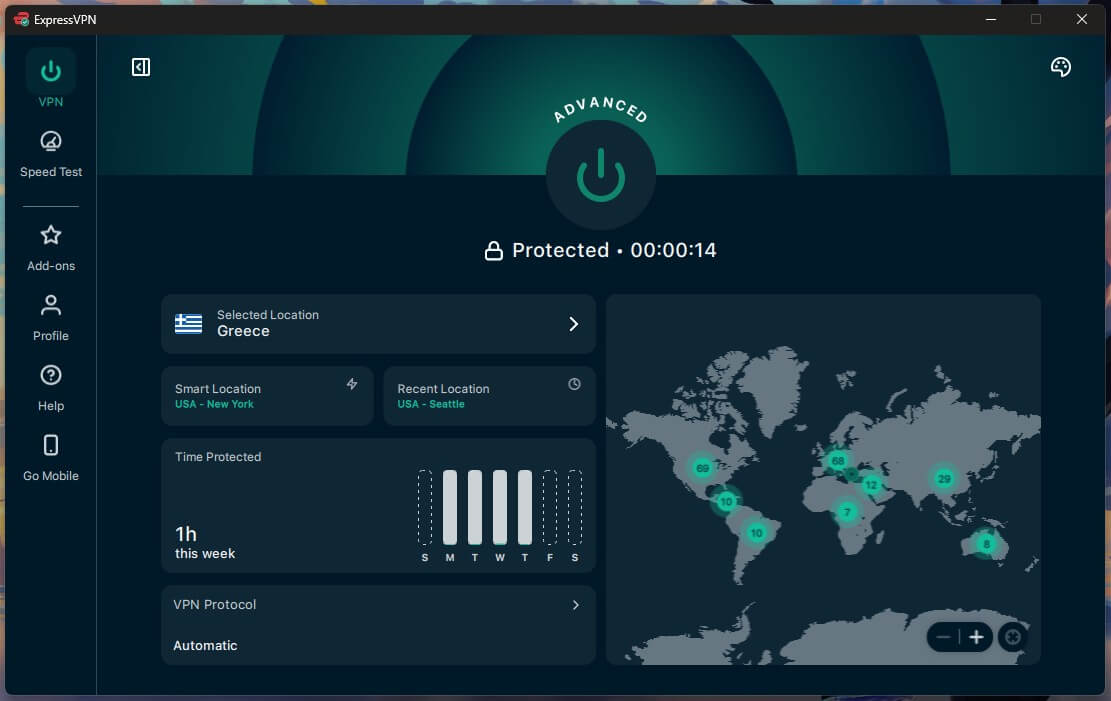
Task: Select the 8 servers cluster in Australia
Action: 986,544
